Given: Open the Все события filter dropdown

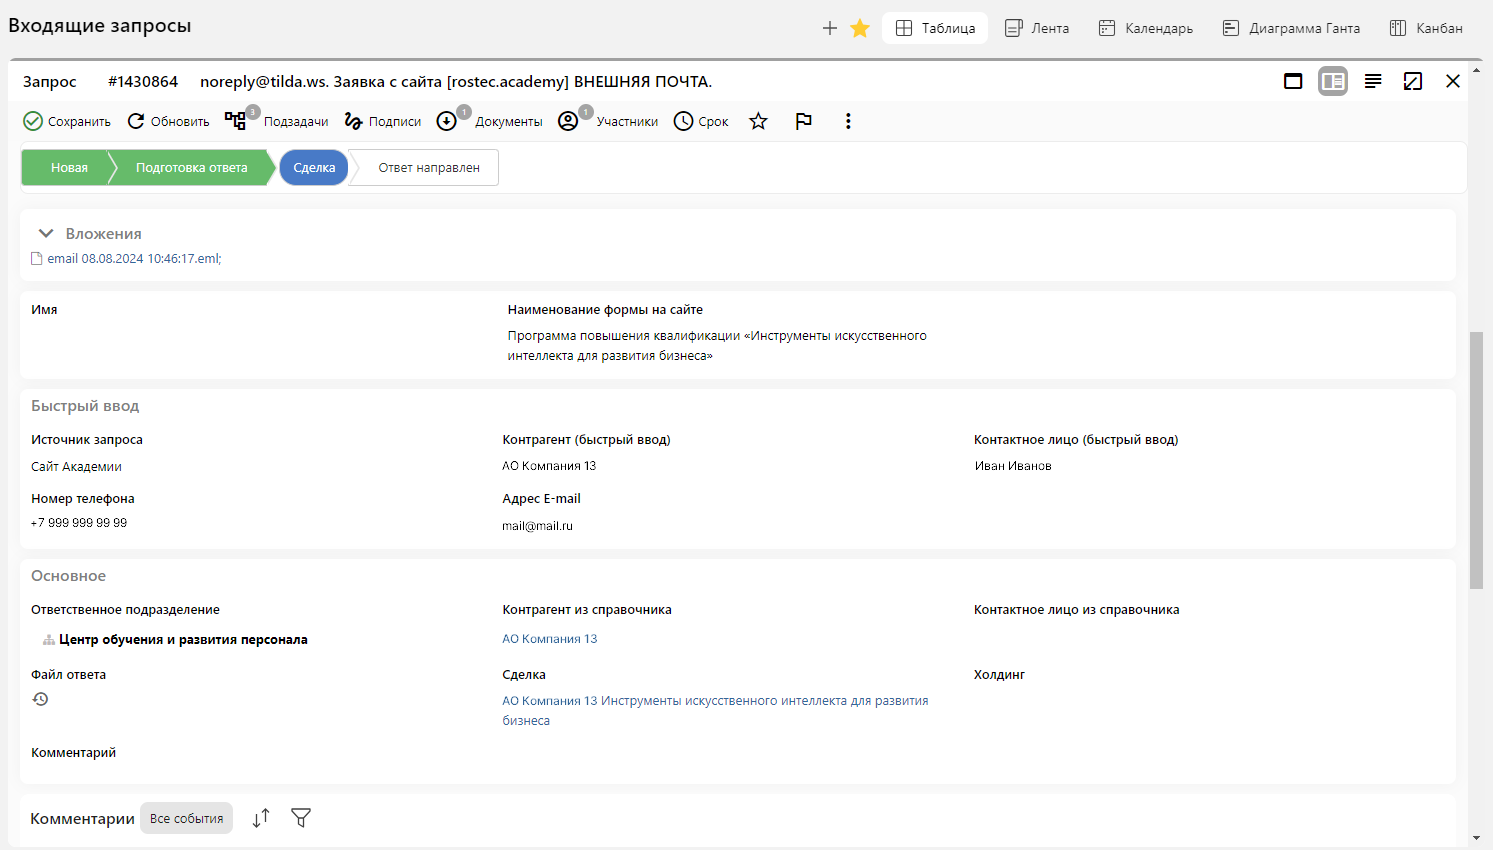Looking at the screenshot, I should click(186, 817).
